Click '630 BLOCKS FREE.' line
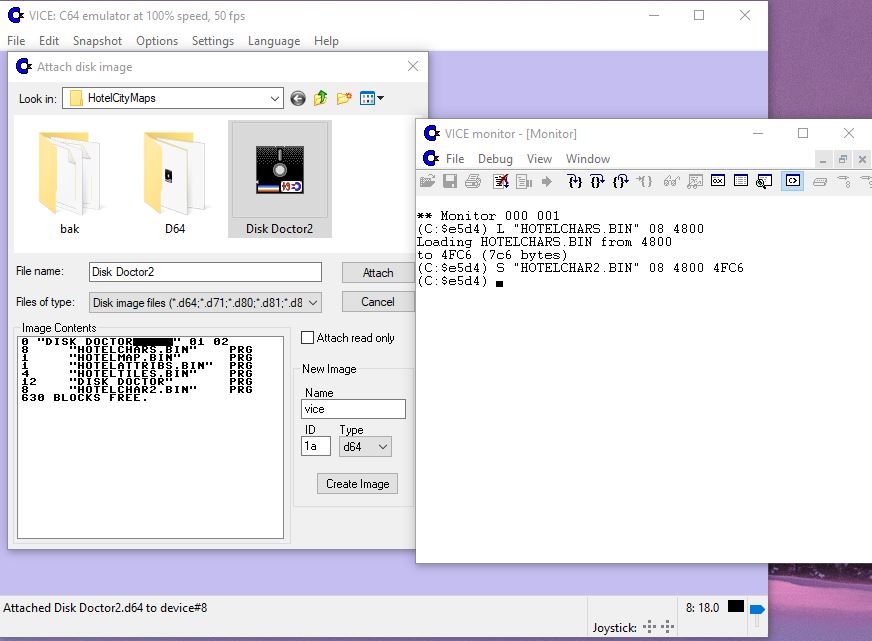This screenshot has height=641, width=872. pos(85,397)
